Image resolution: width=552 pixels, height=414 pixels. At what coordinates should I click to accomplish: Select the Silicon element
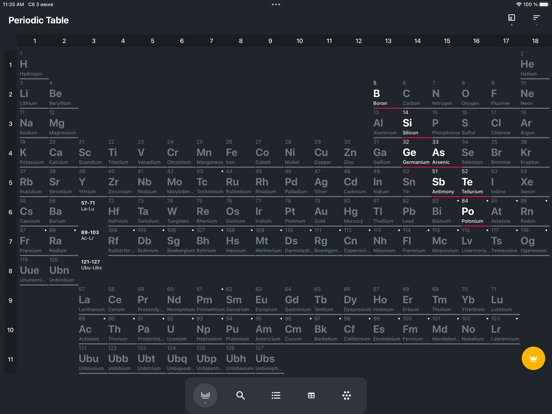point(417,124)
